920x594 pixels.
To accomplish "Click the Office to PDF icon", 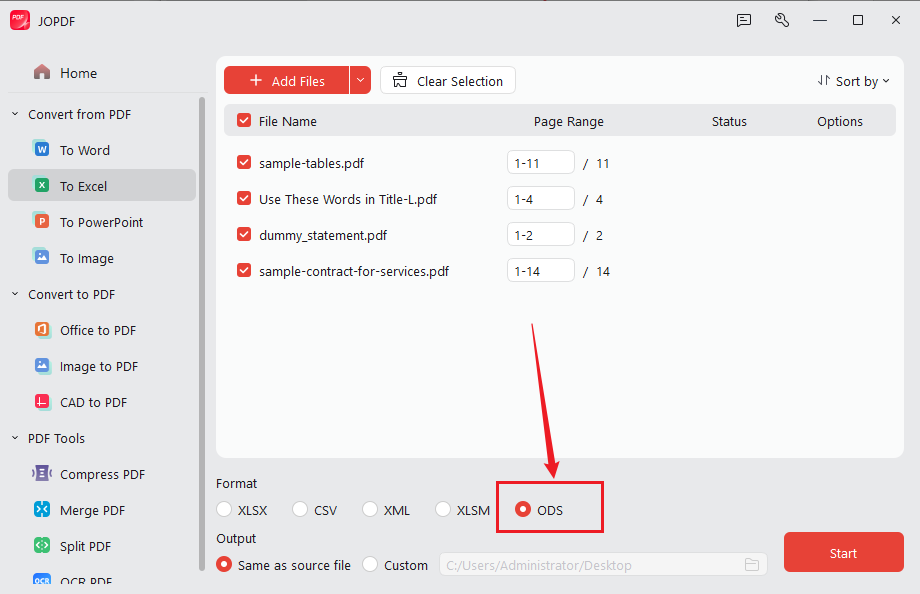I will (x=42, y=329).
